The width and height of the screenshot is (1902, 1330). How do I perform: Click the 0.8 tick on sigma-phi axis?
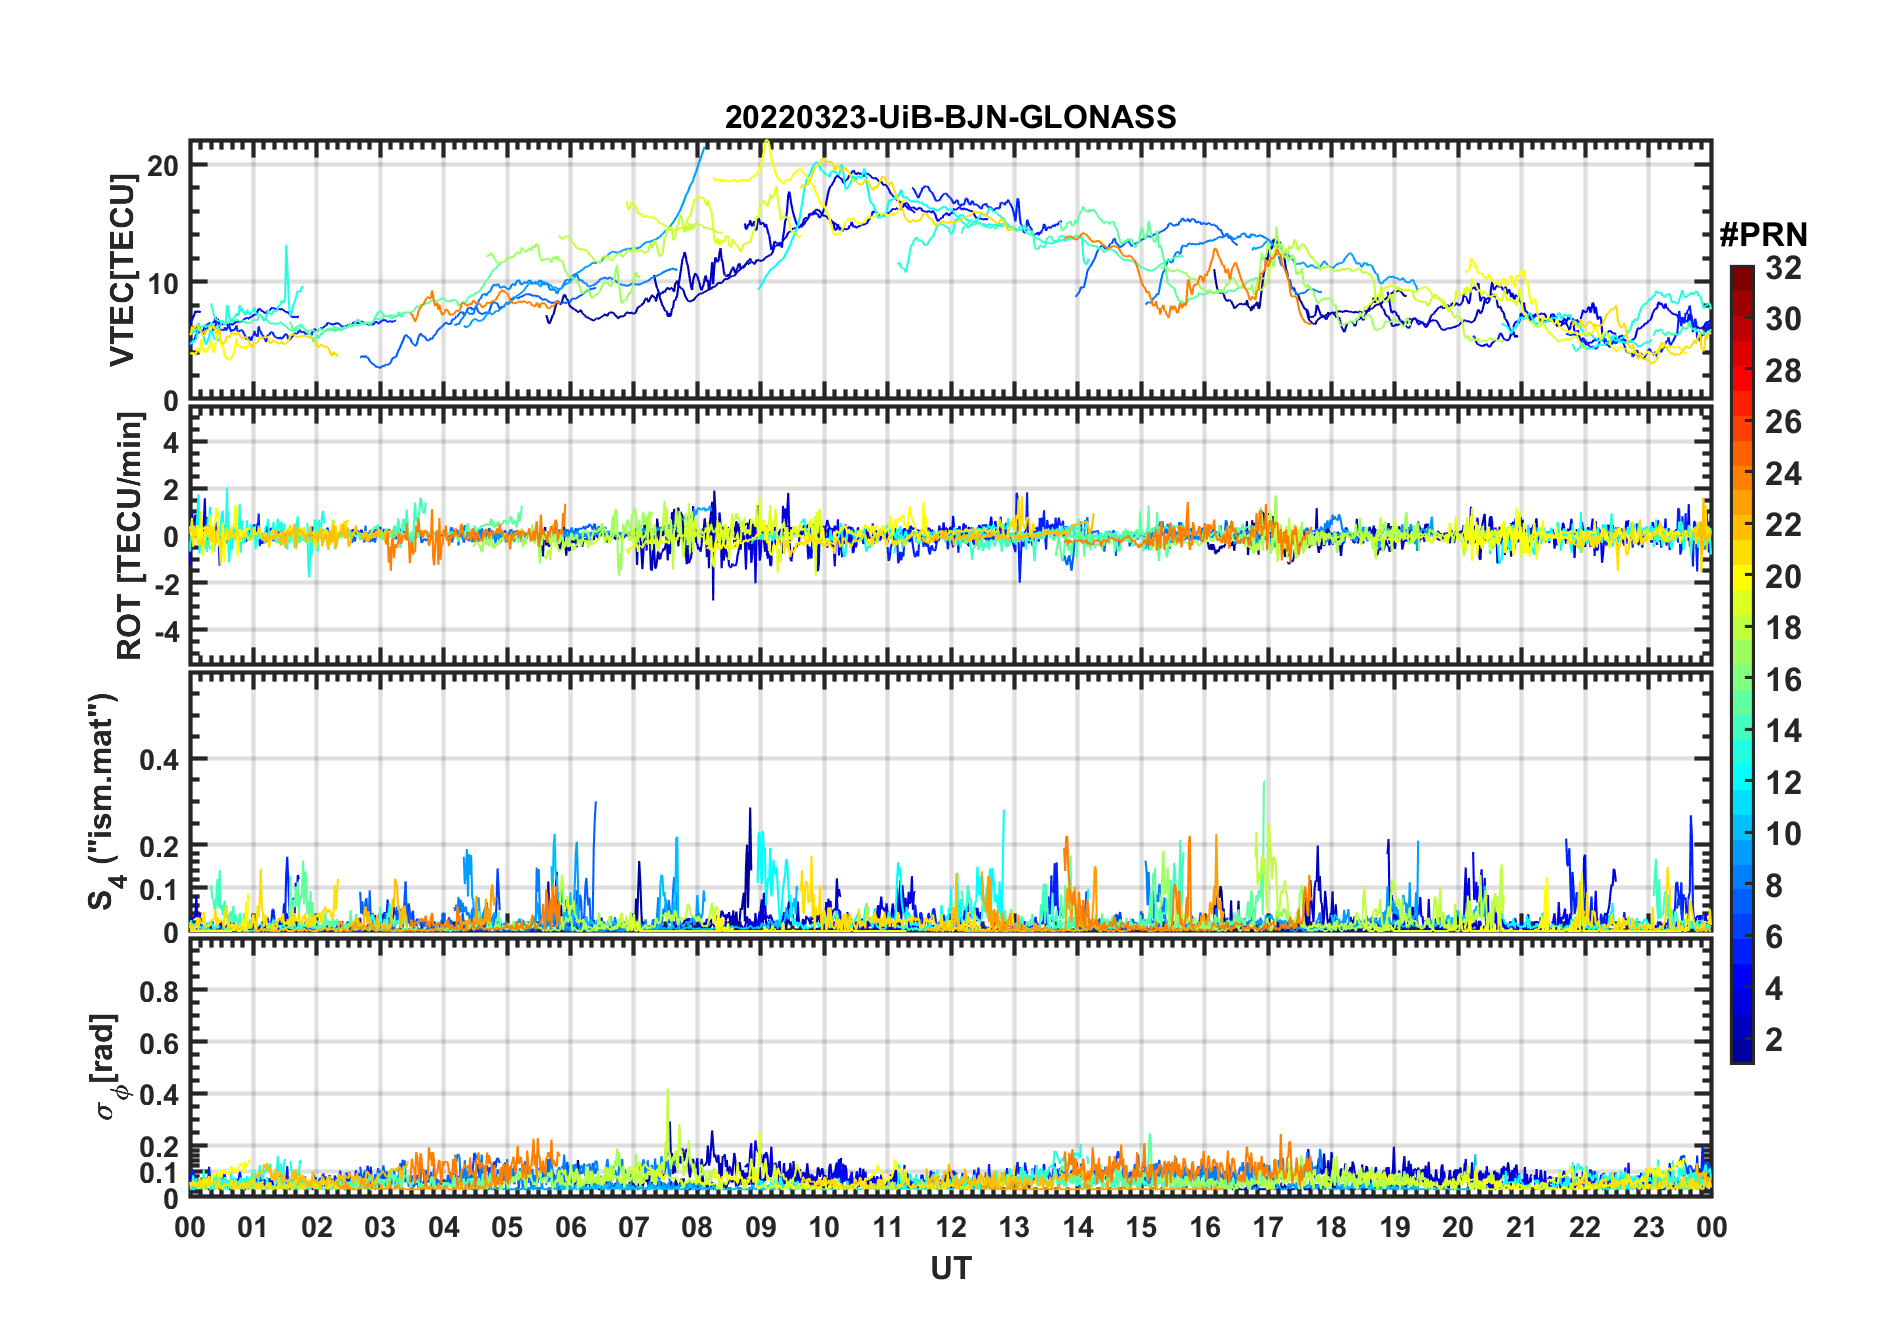click(x=158, y=991)
